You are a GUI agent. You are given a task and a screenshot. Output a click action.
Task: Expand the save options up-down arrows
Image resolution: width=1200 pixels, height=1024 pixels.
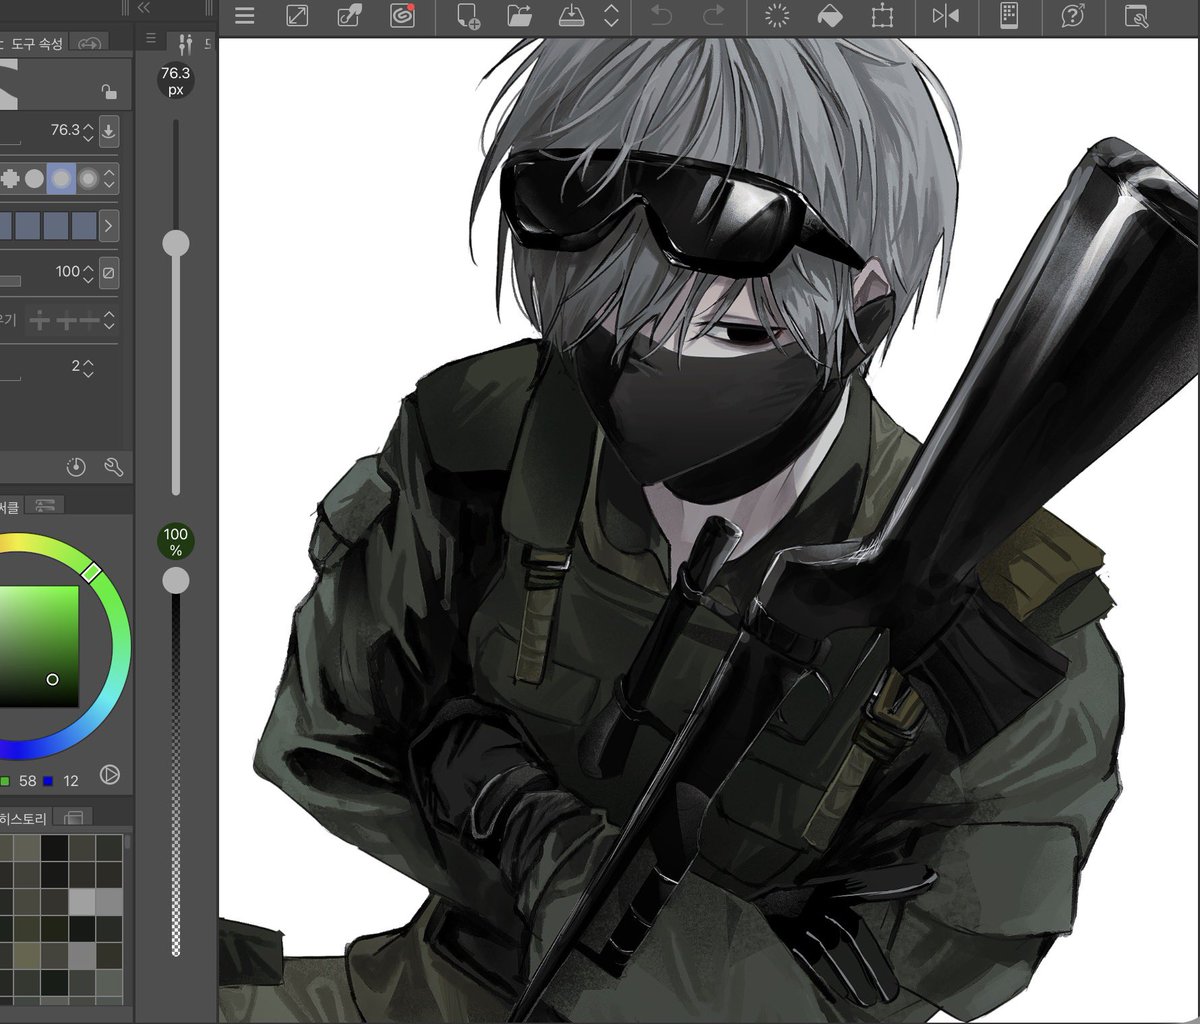pyautogui.click(x=611, y=16)
